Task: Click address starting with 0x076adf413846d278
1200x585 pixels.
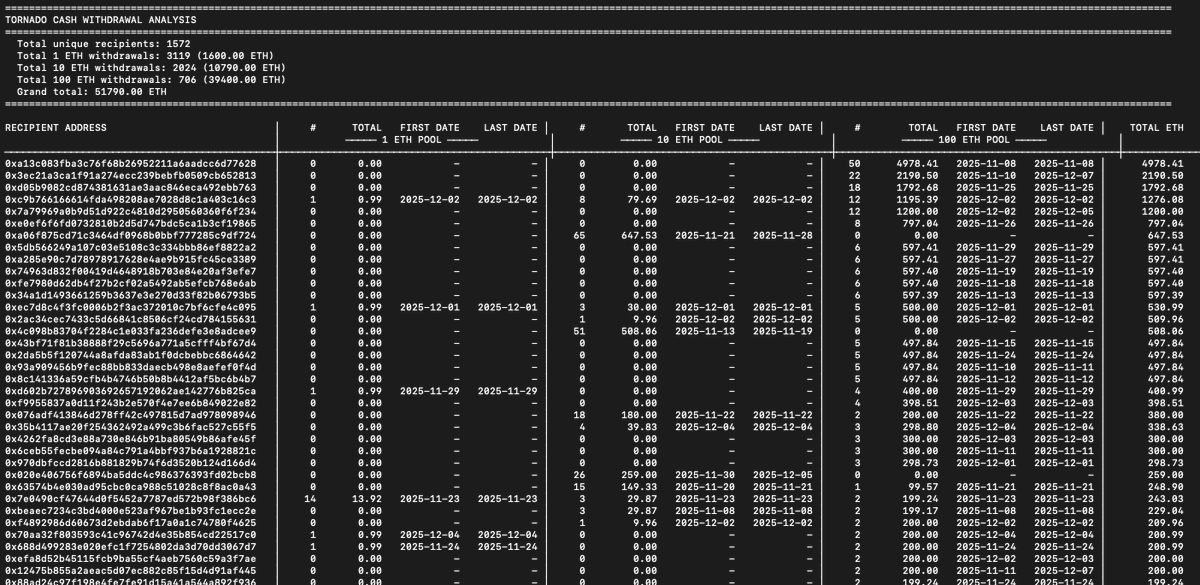Action: [x=131, y=416]
